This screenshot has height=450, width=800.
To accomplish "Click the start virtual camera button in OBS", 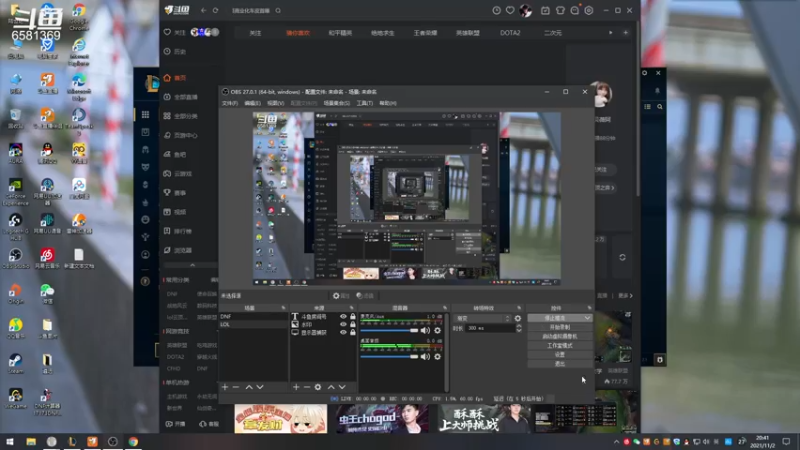I will 560,336.
